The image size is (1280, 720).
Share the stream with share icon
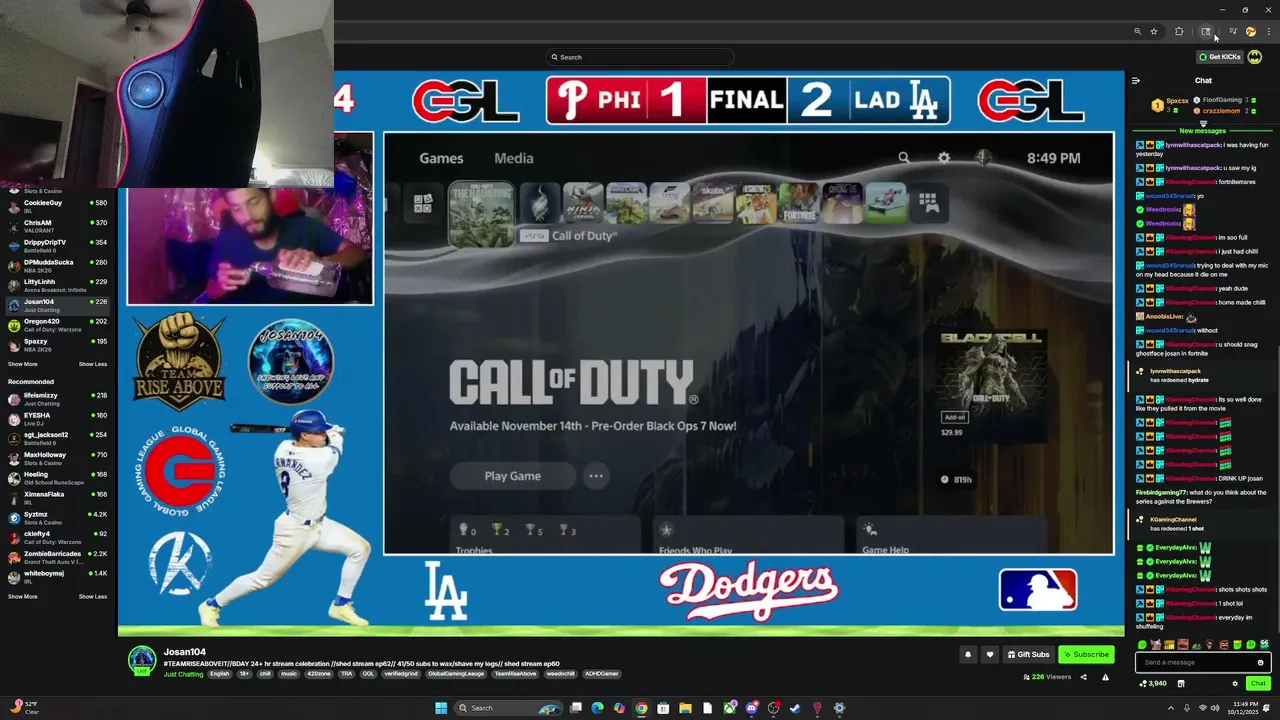click(1083, 677)
